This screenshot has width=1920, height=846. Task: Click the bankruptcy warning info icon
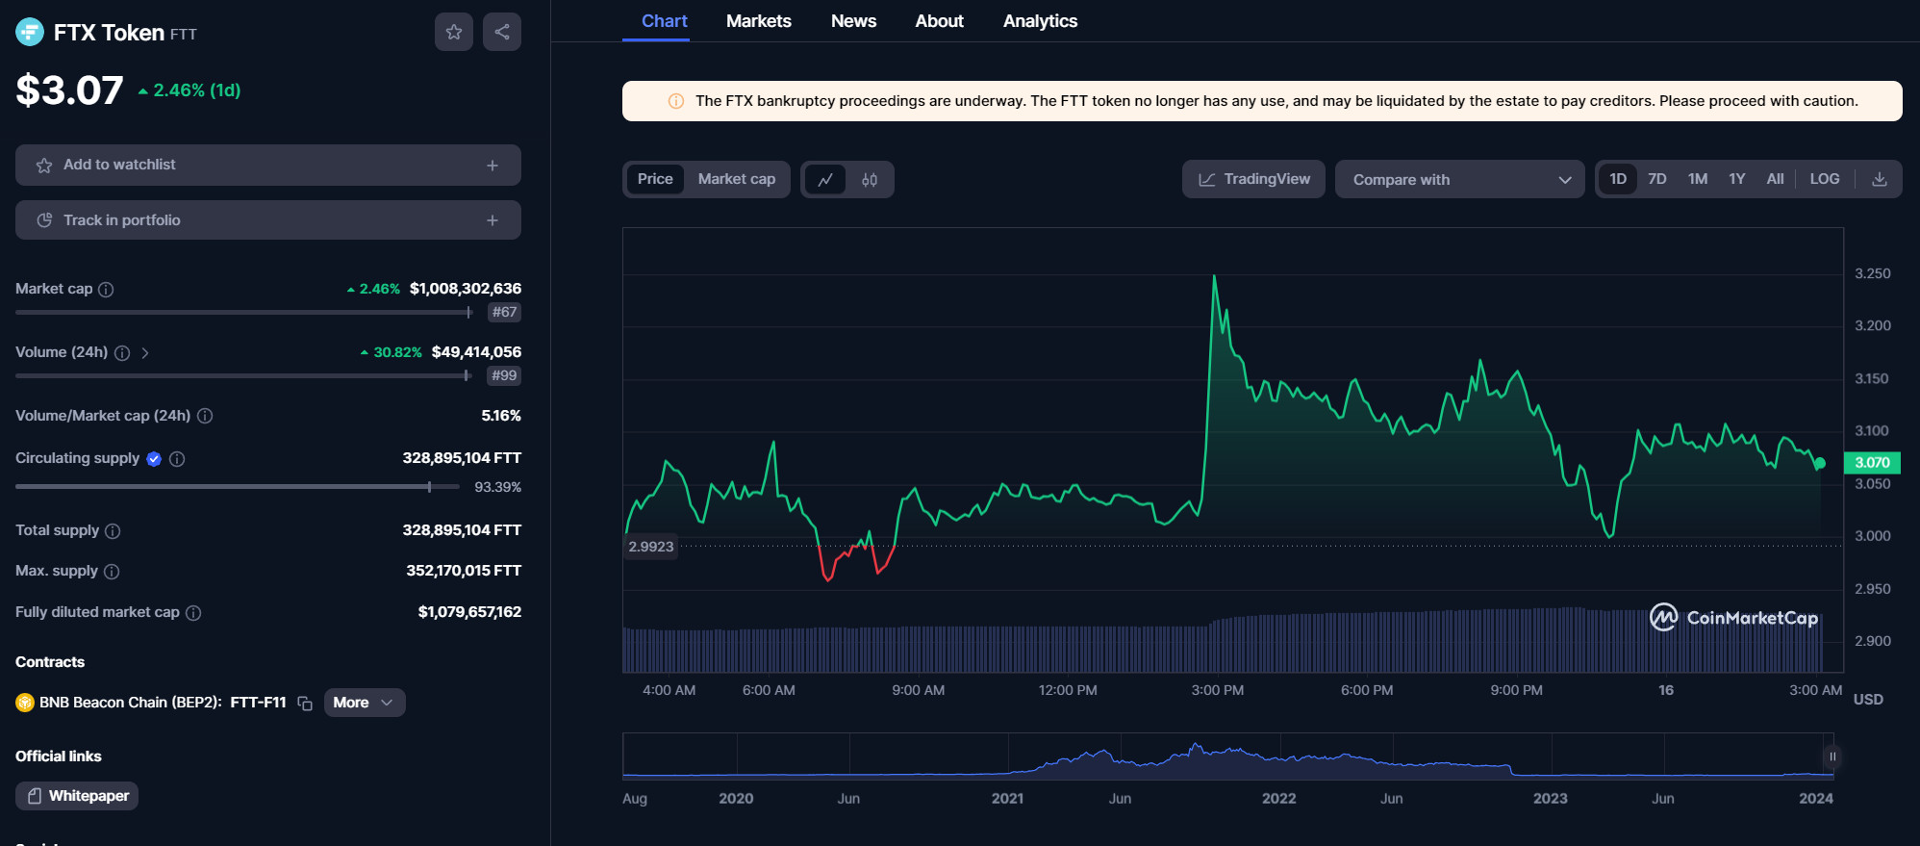point(676,101)
